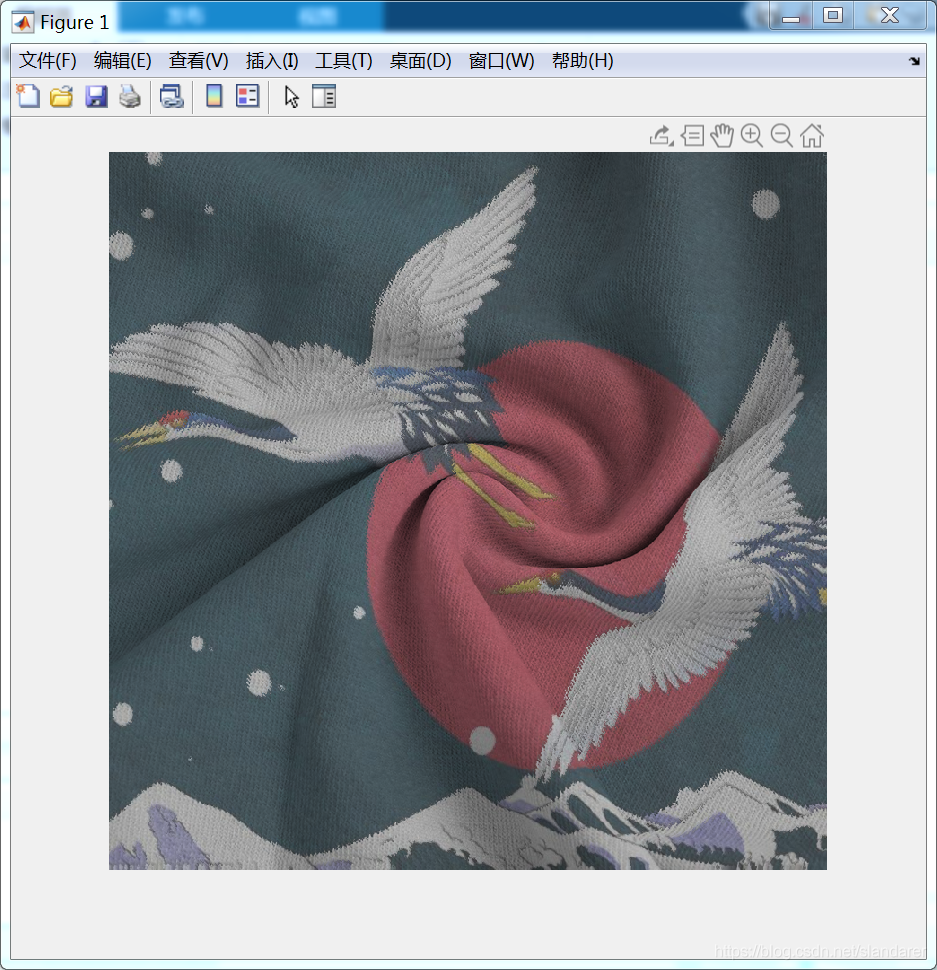Maximize the Figure 1 window
The height and width of the screenshot is (970, 937).
832,16
